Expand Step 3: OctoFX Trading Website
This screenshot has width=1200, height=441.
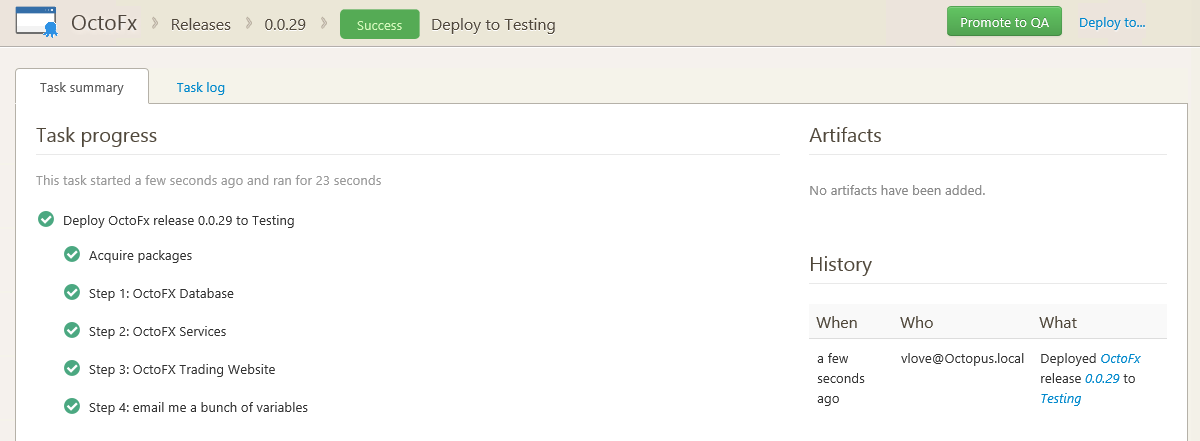182,369
